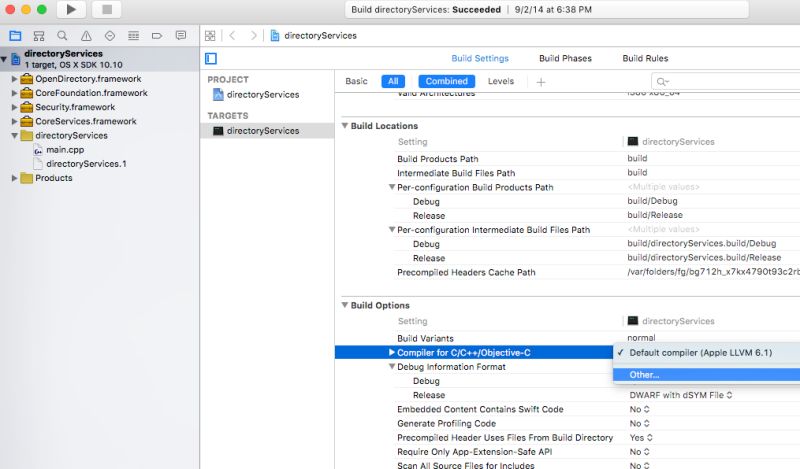Screen dimensions: 800x469
Task: Click Intermediate Build Files Path setting name
Action: click(x=456, y=173)
